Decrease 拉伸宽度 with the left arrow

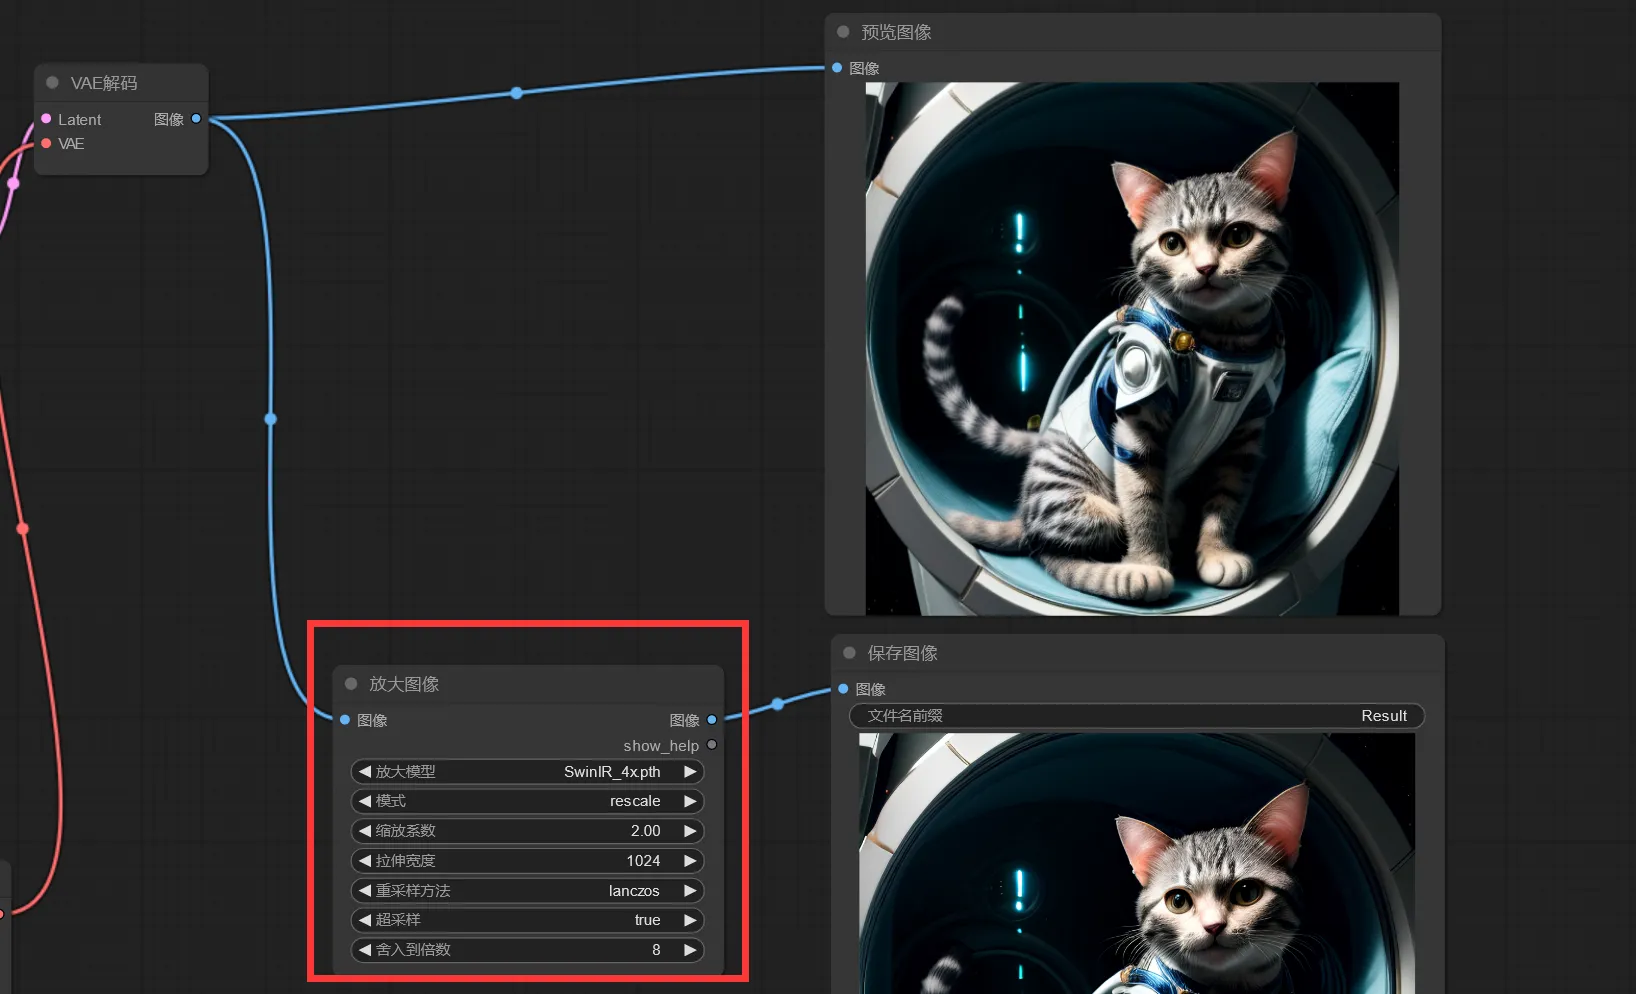(365, 861)
